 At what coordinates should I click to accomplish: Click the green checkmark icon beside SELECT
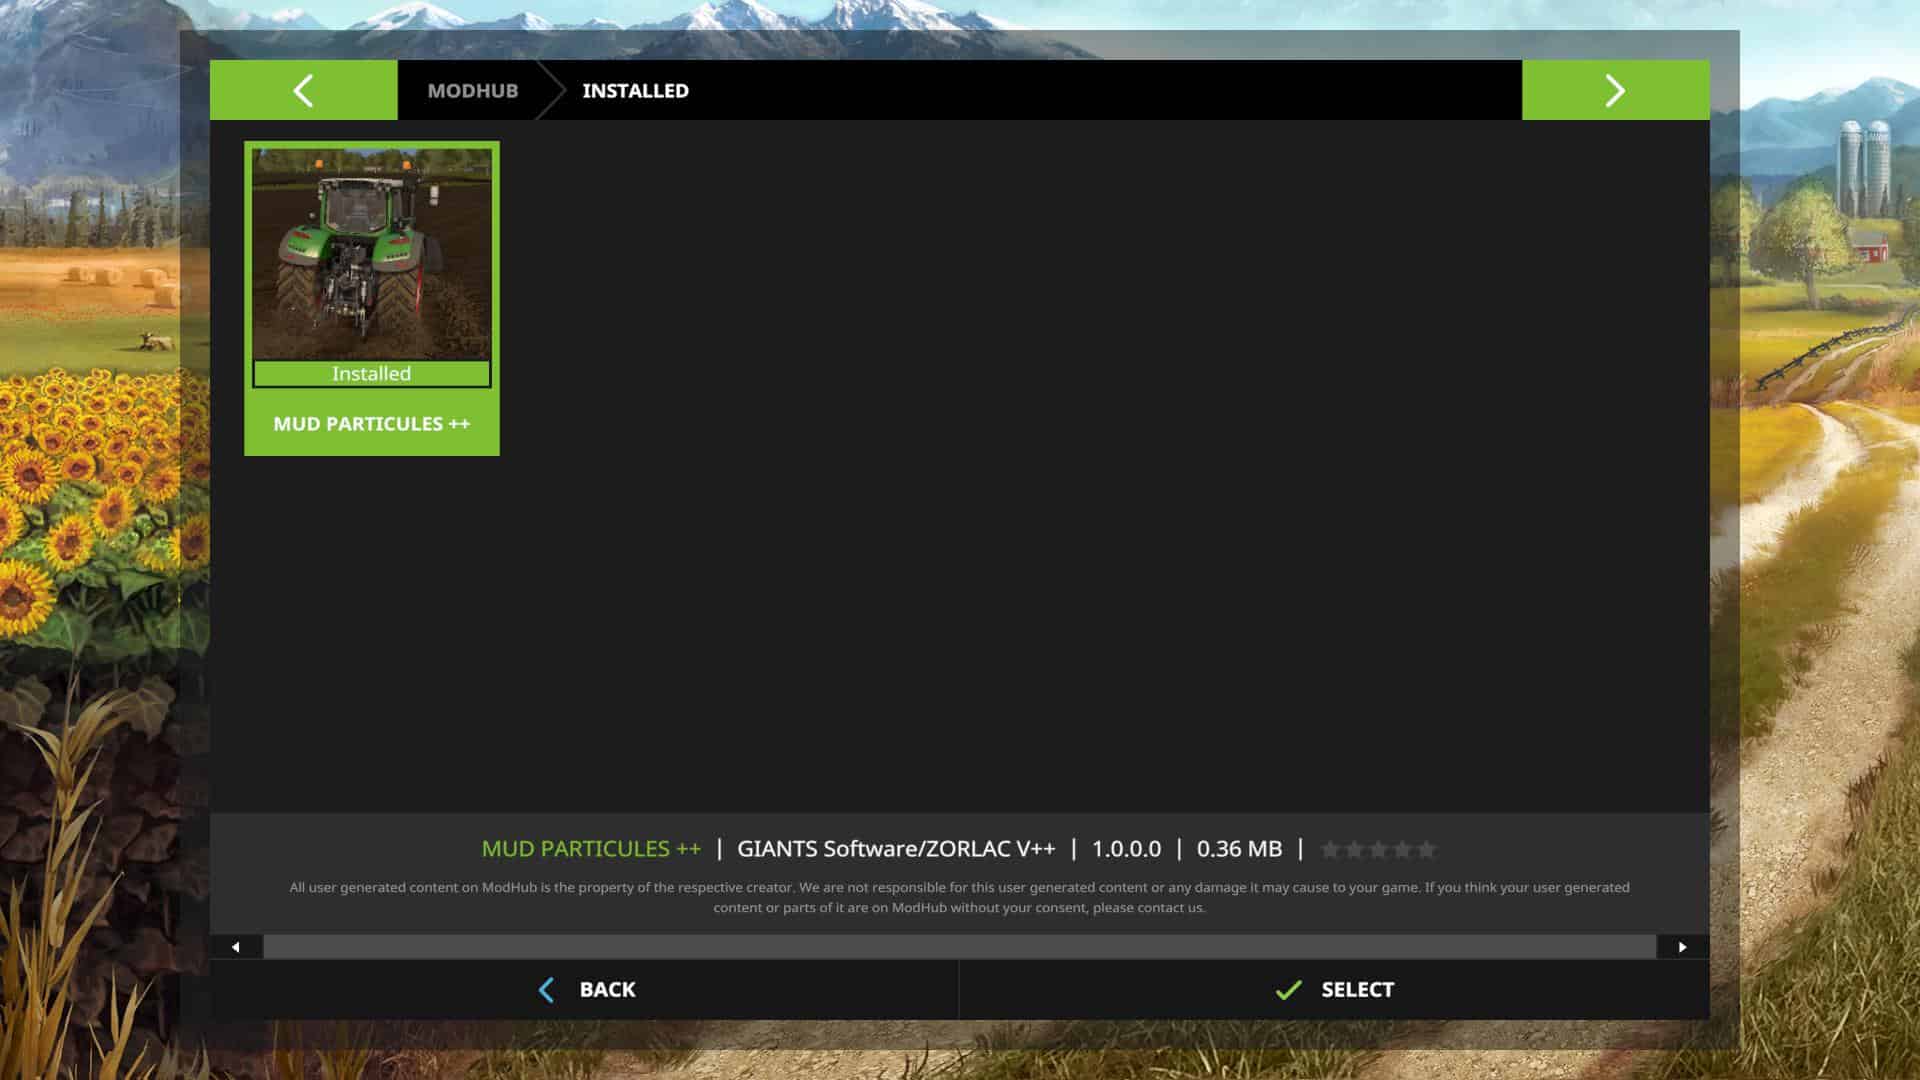(1288, 990)
